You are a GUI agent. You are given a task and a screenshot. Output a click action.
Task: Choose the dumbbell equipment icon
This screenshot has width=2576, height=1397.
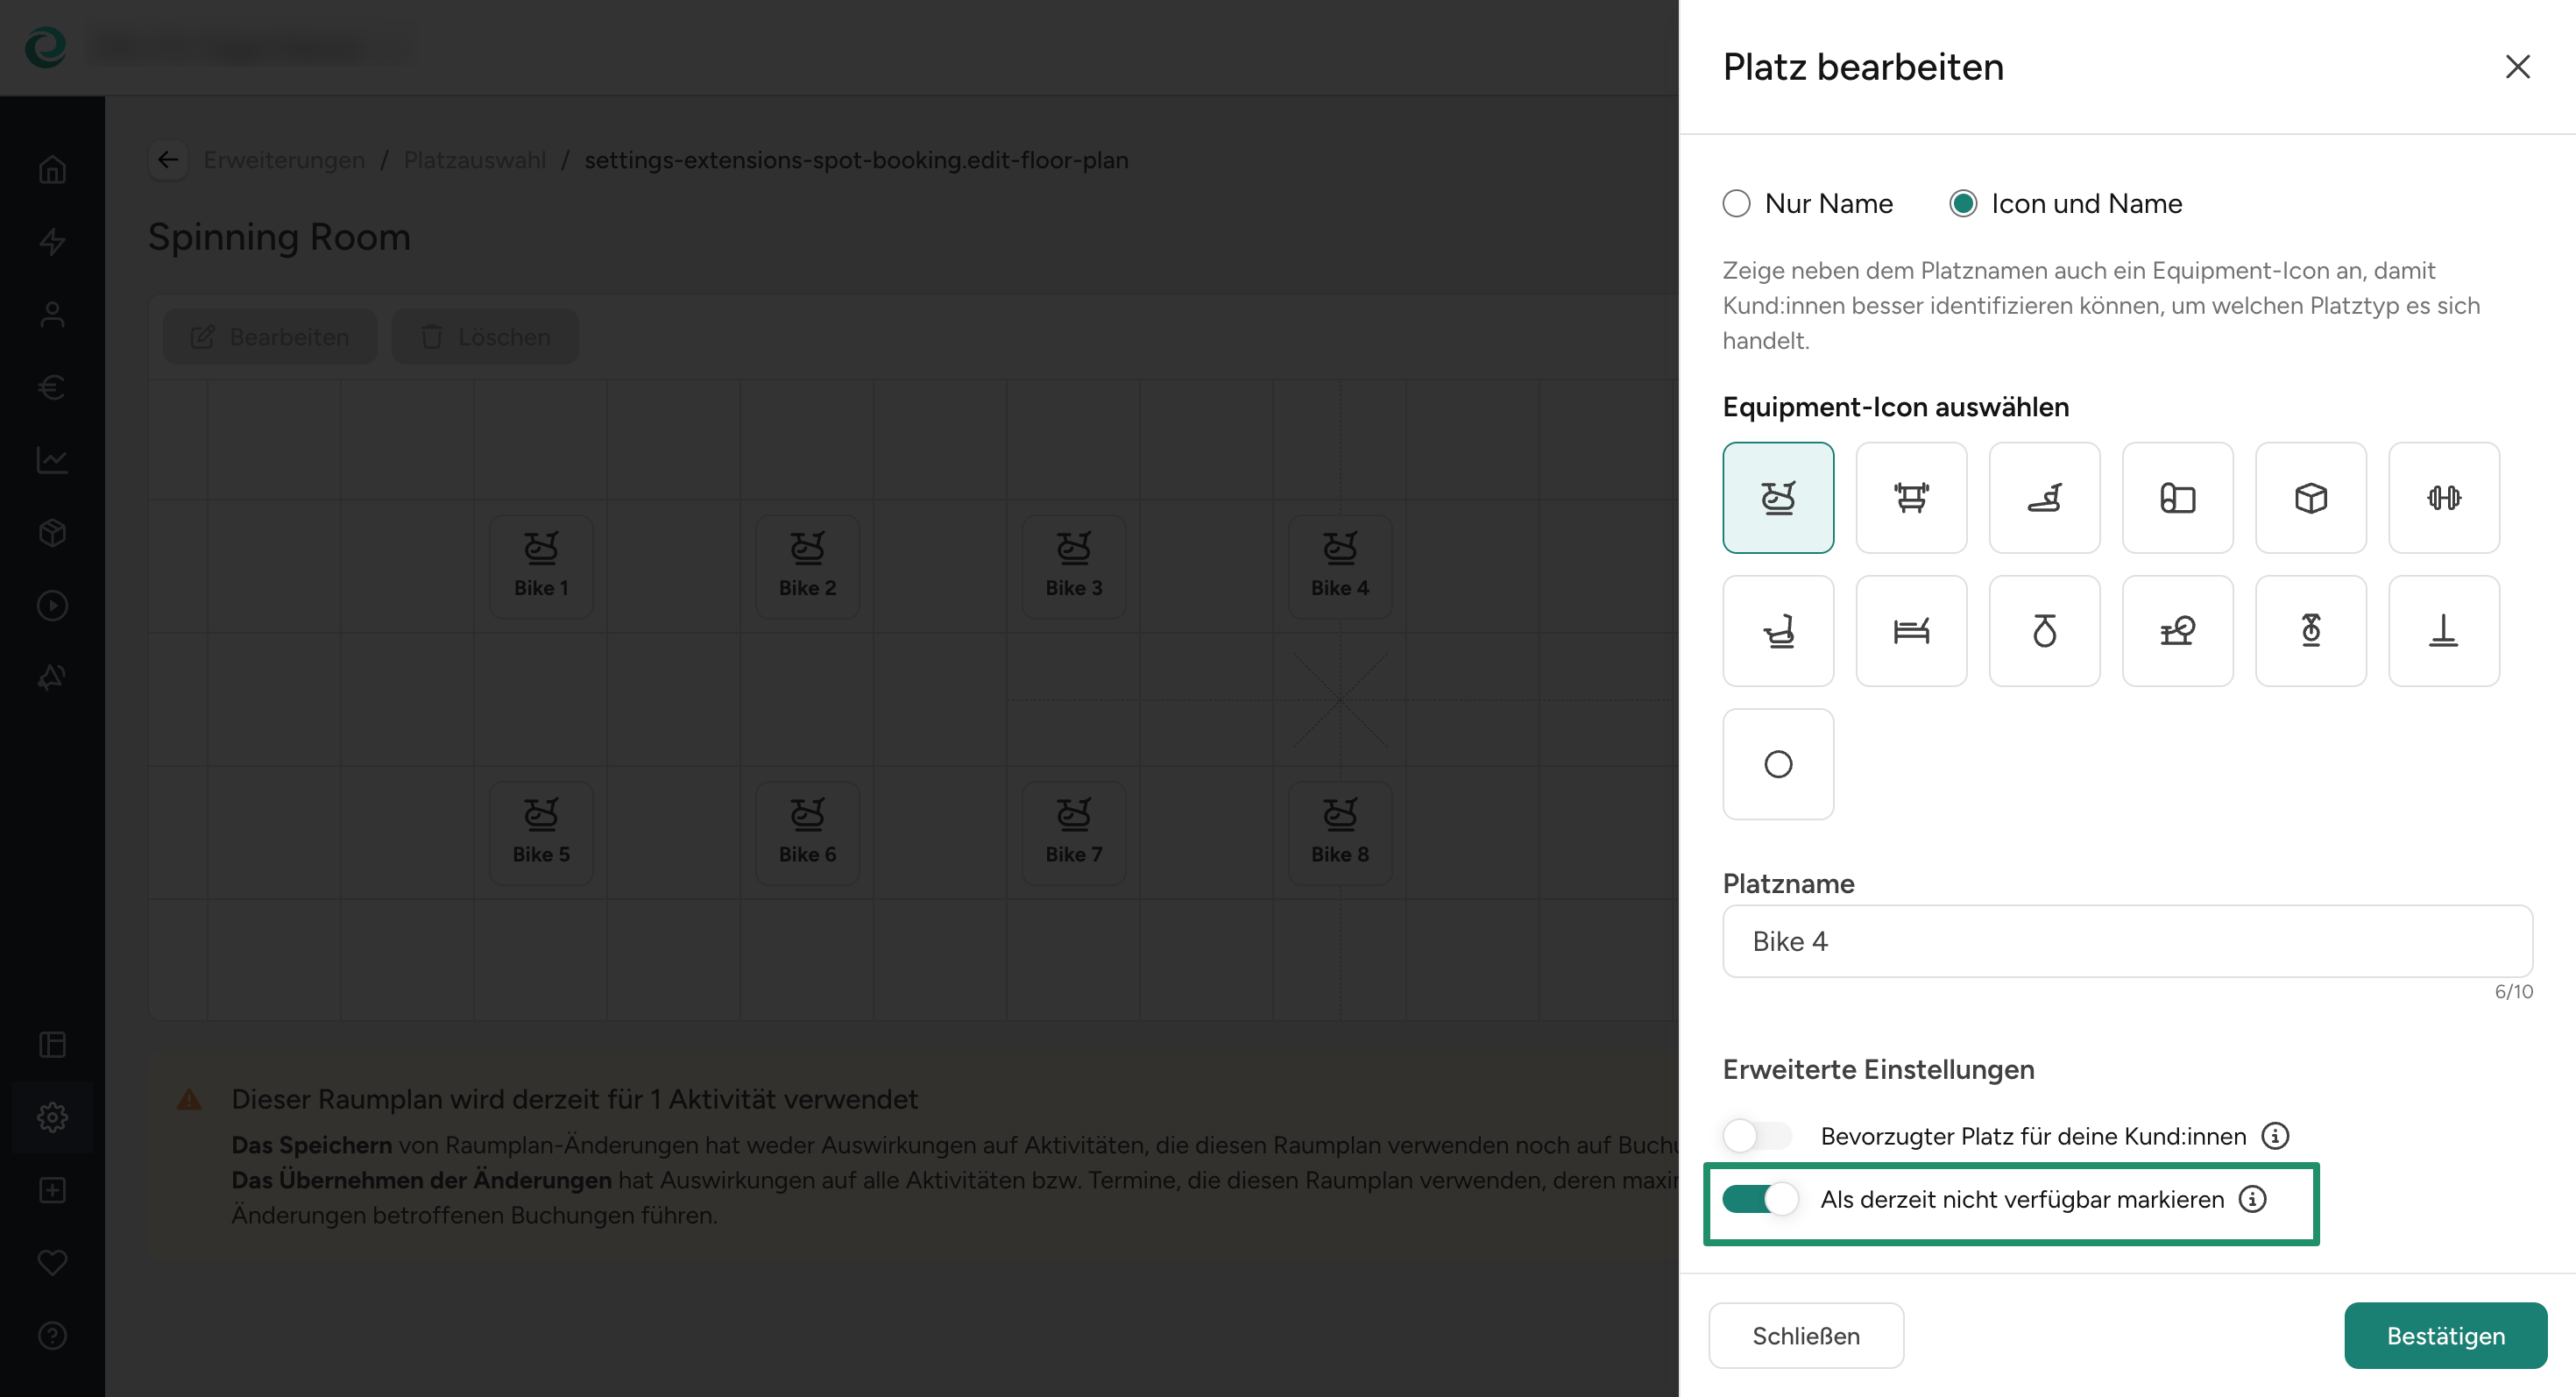pos(2443,497)
